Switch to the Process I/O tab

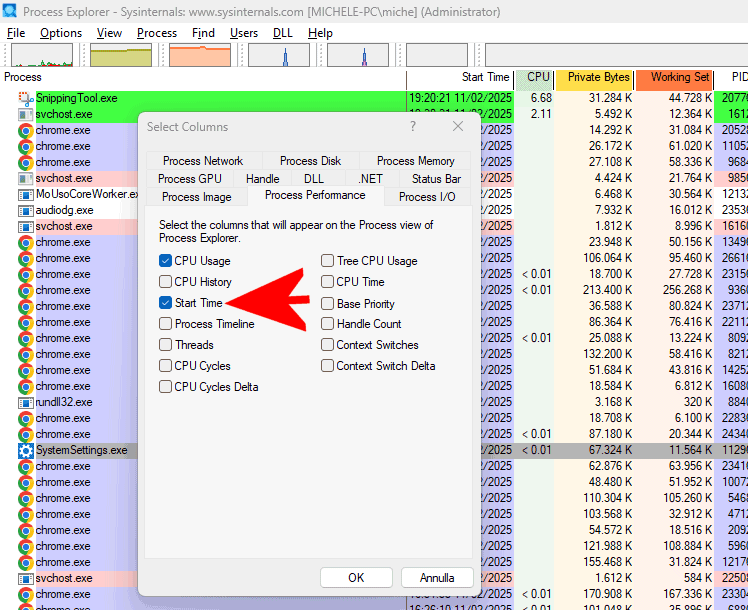427,197
